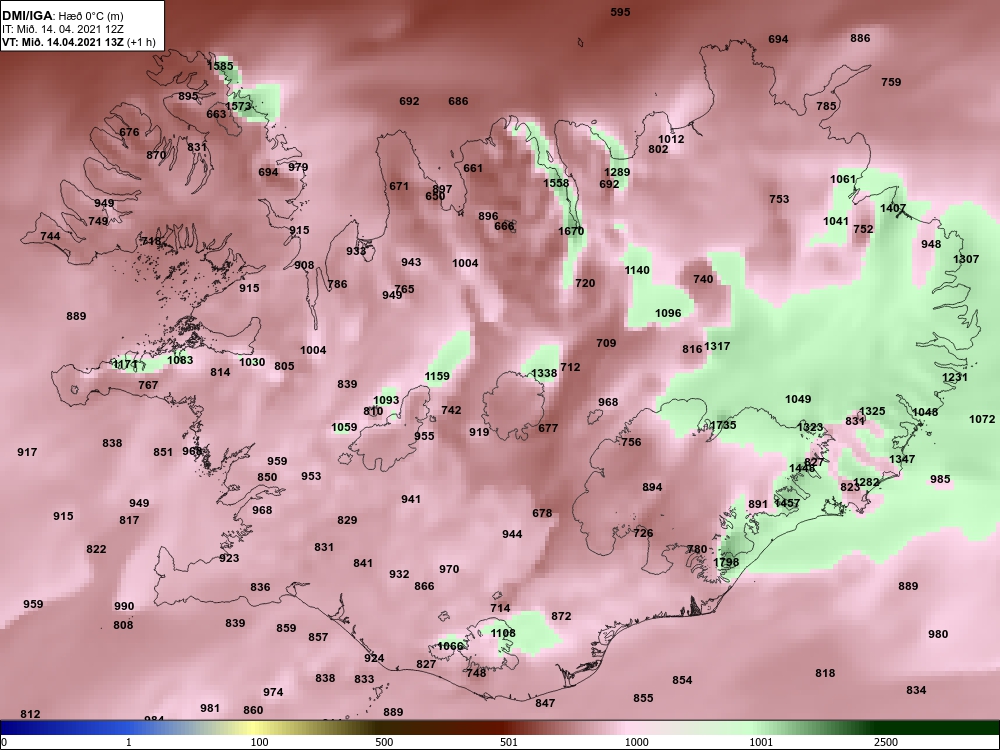Image resolution: width=1000 pixels, height=750 pixels.
Task: Click the map value 1289
Action: click(617, 172)
